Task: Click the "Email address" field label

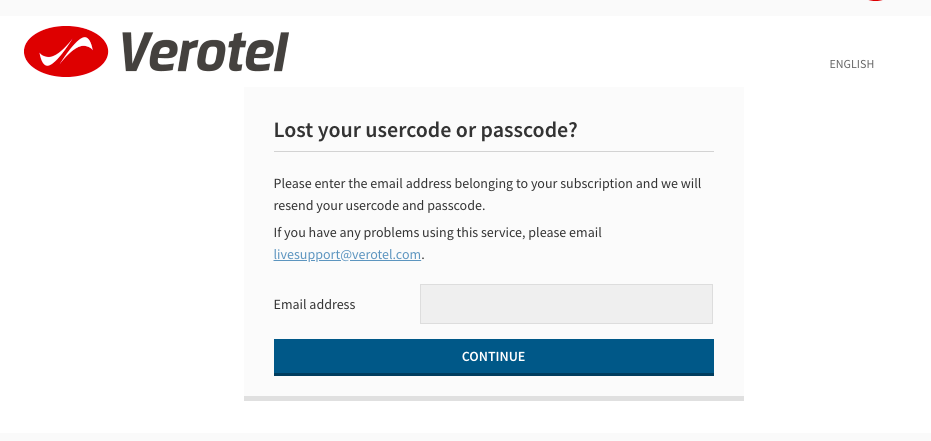Action: tap(314, 304)
